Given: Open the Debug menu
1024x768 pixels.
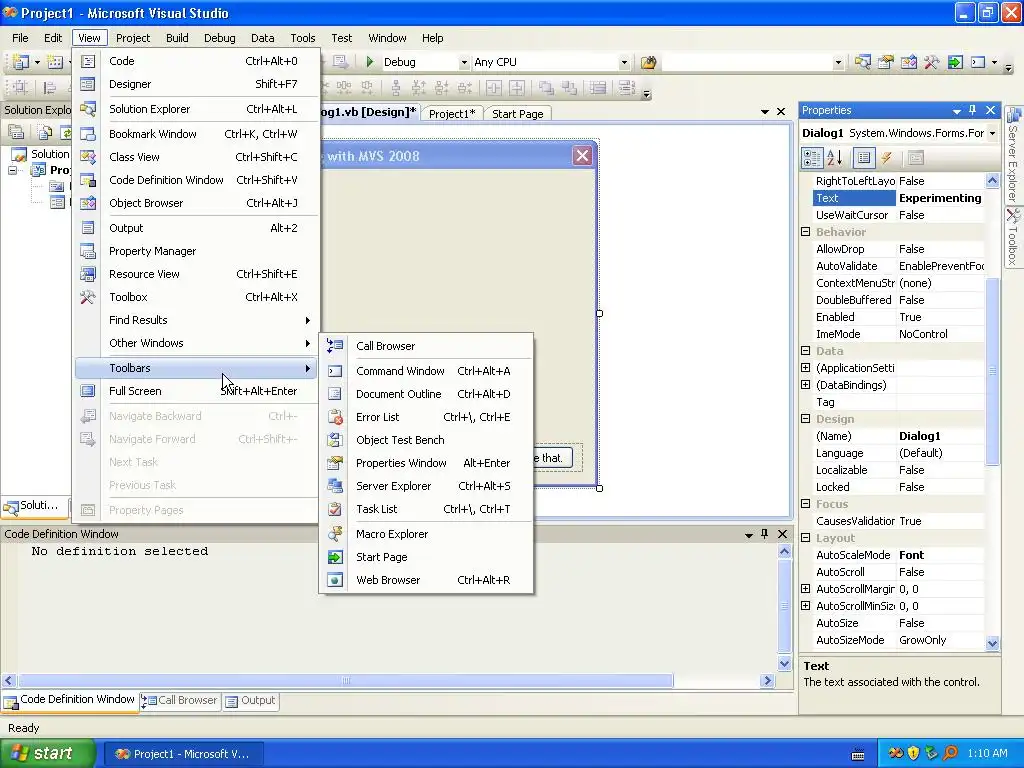Looking at the screenshot, I should tap(219, 38).
